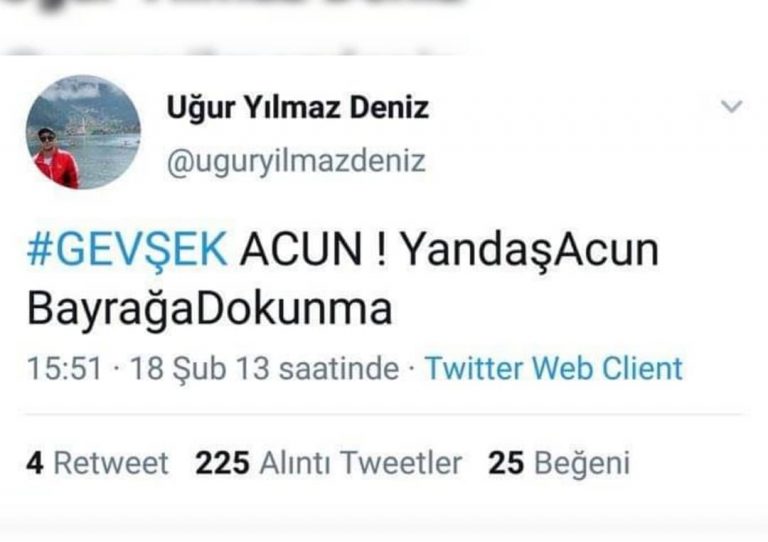Click the BayrağaDokunma text line

point(210,309)
